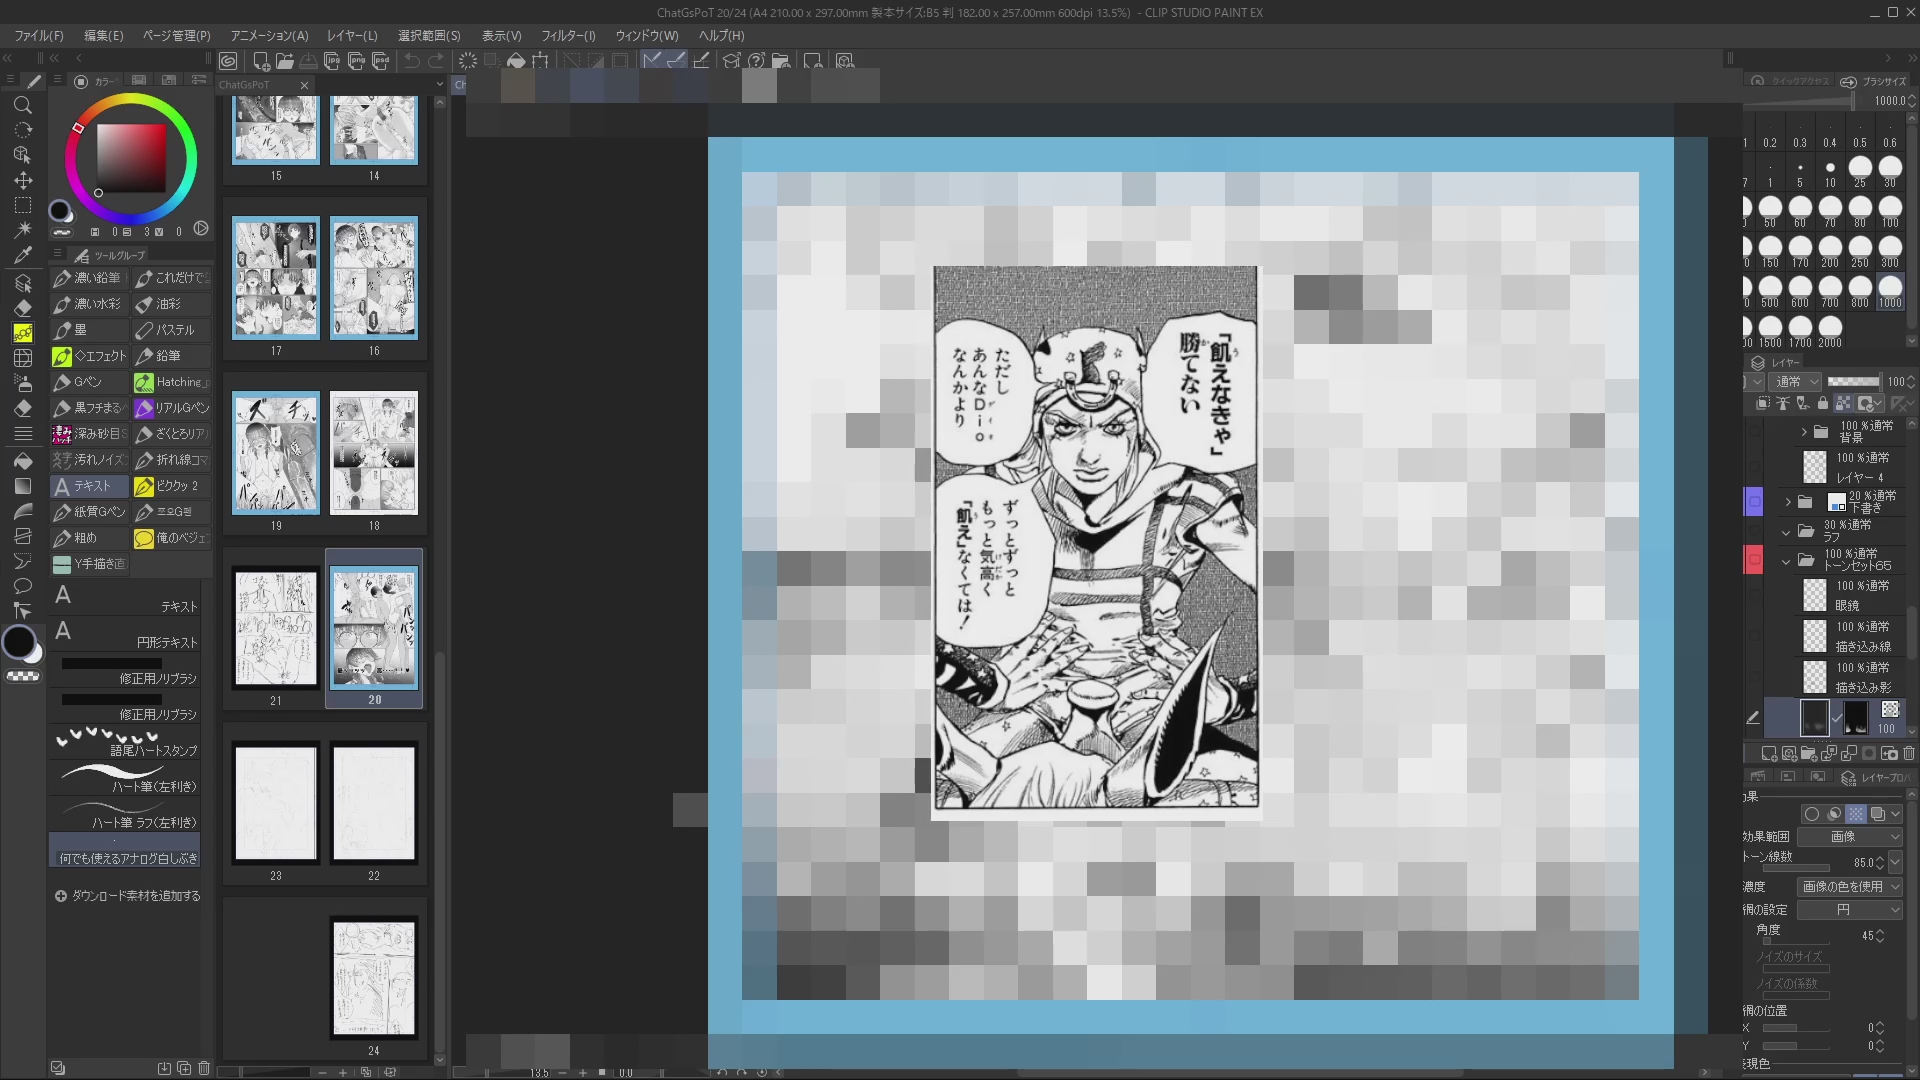
Task: Select the Eyedropper tool
Action: 22,256
